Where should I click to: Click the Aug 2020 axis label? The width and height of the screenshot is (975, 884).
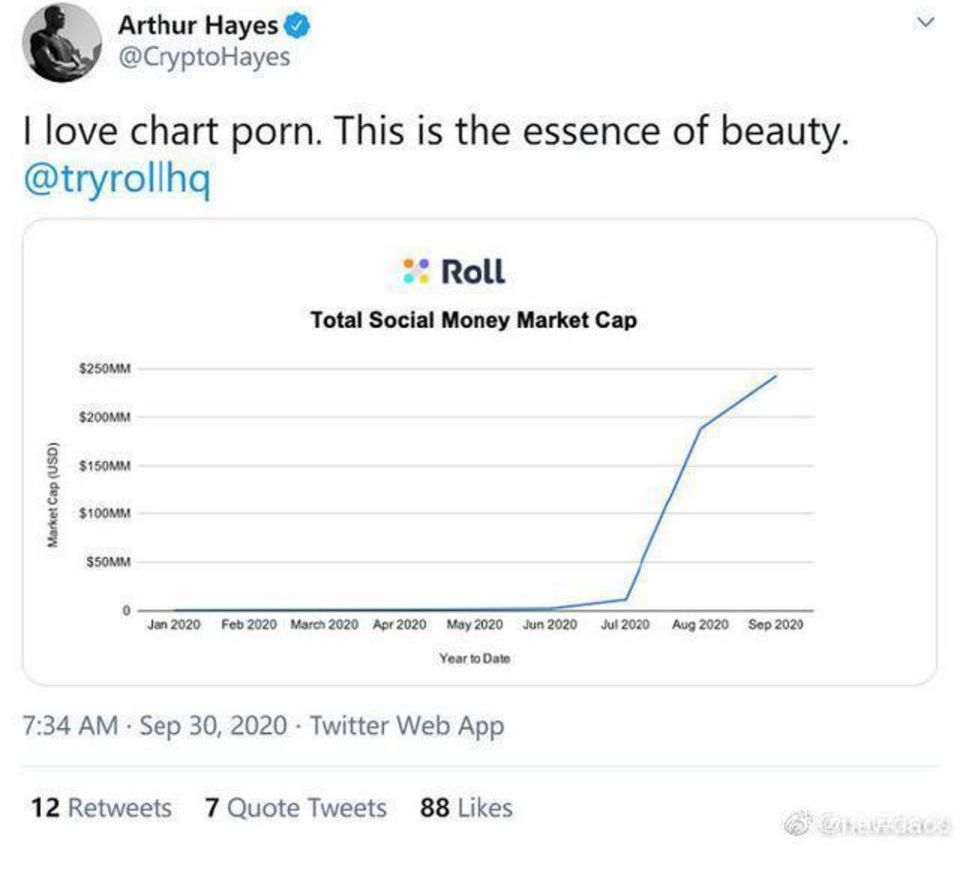pos(700,624)
